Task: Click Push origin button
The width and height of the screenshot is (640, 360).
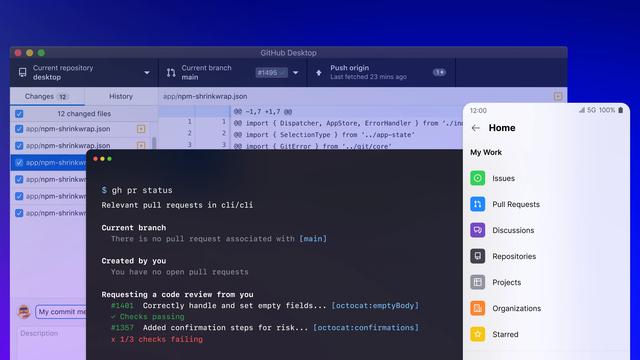Action: tap(381, 73)
